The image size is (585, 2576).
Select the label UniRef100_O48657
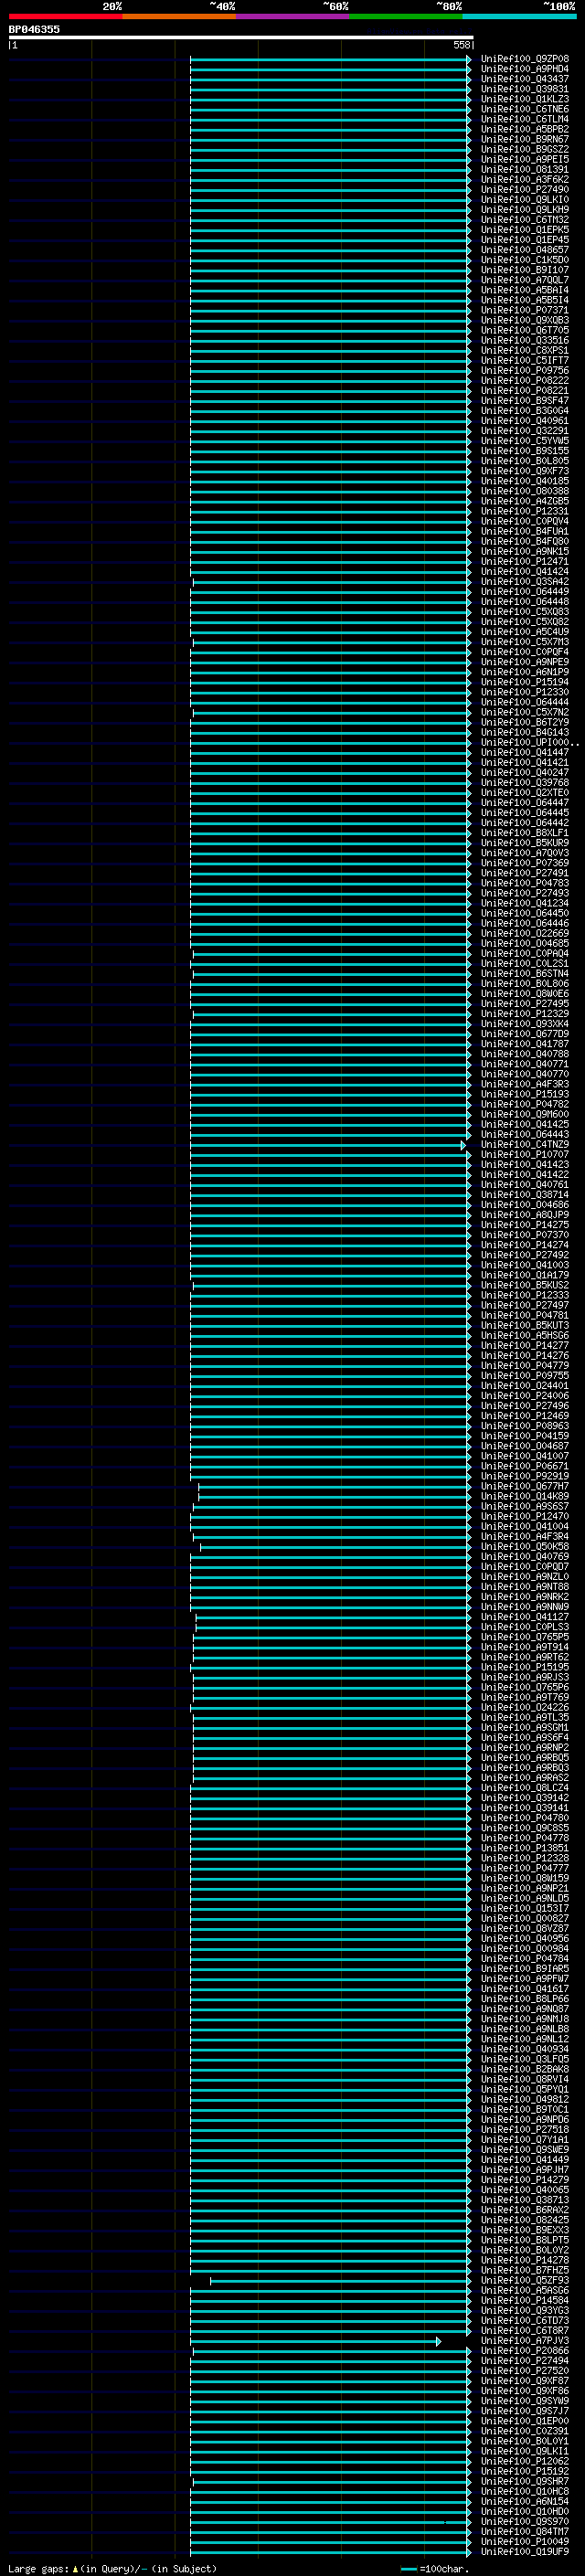coord(524,250)
